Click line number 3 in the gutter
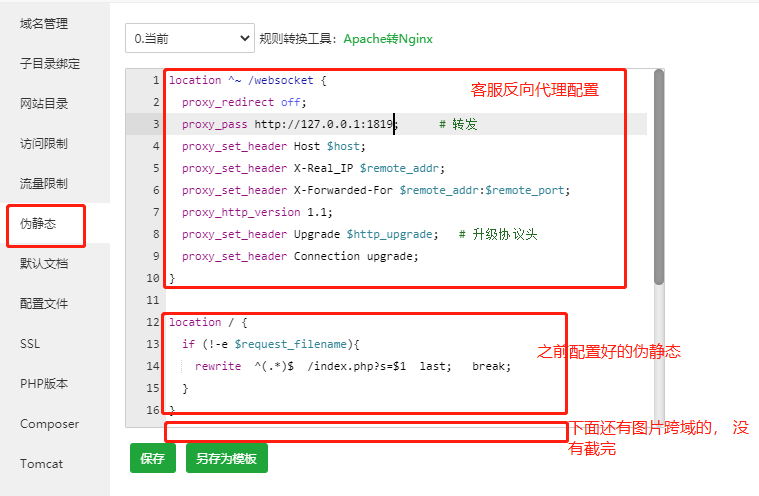The width and height of the screenshot is (759, 496). (x=156, y=124)
